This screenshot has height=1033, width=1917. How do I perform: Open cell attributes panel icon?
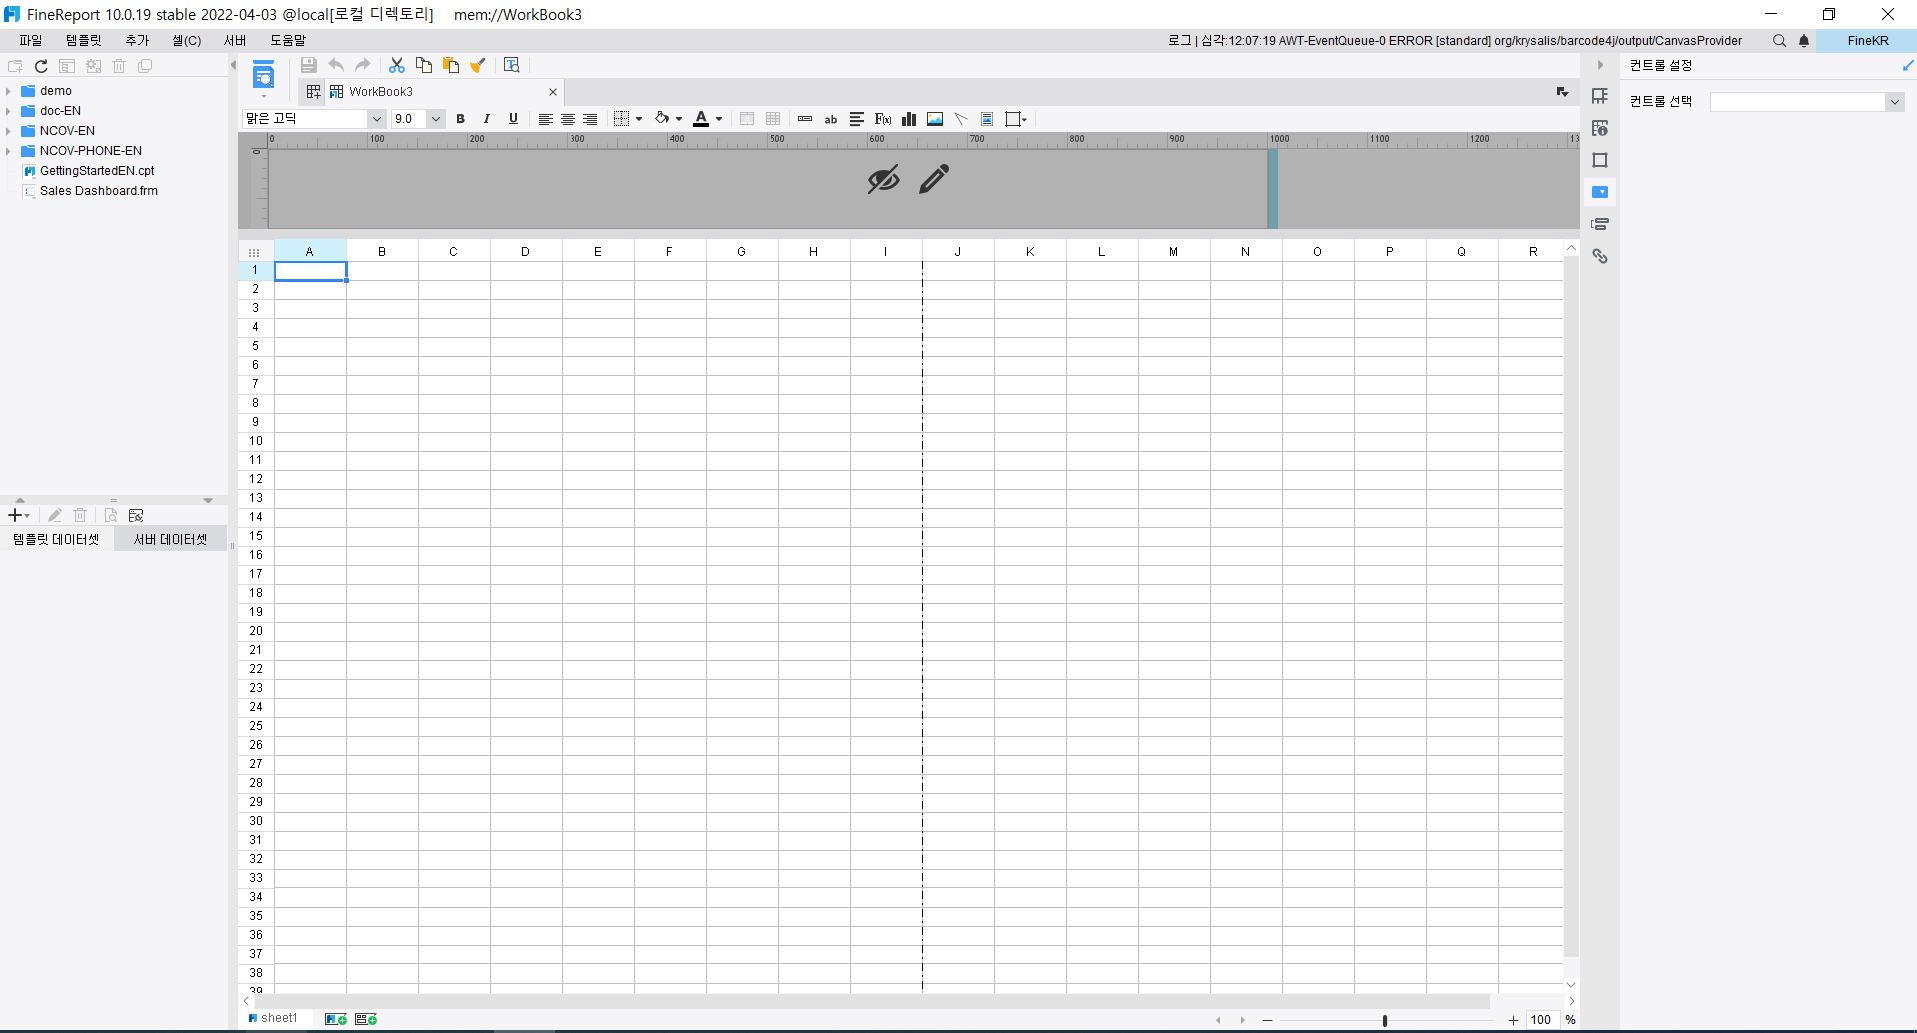pos(1600,128)
